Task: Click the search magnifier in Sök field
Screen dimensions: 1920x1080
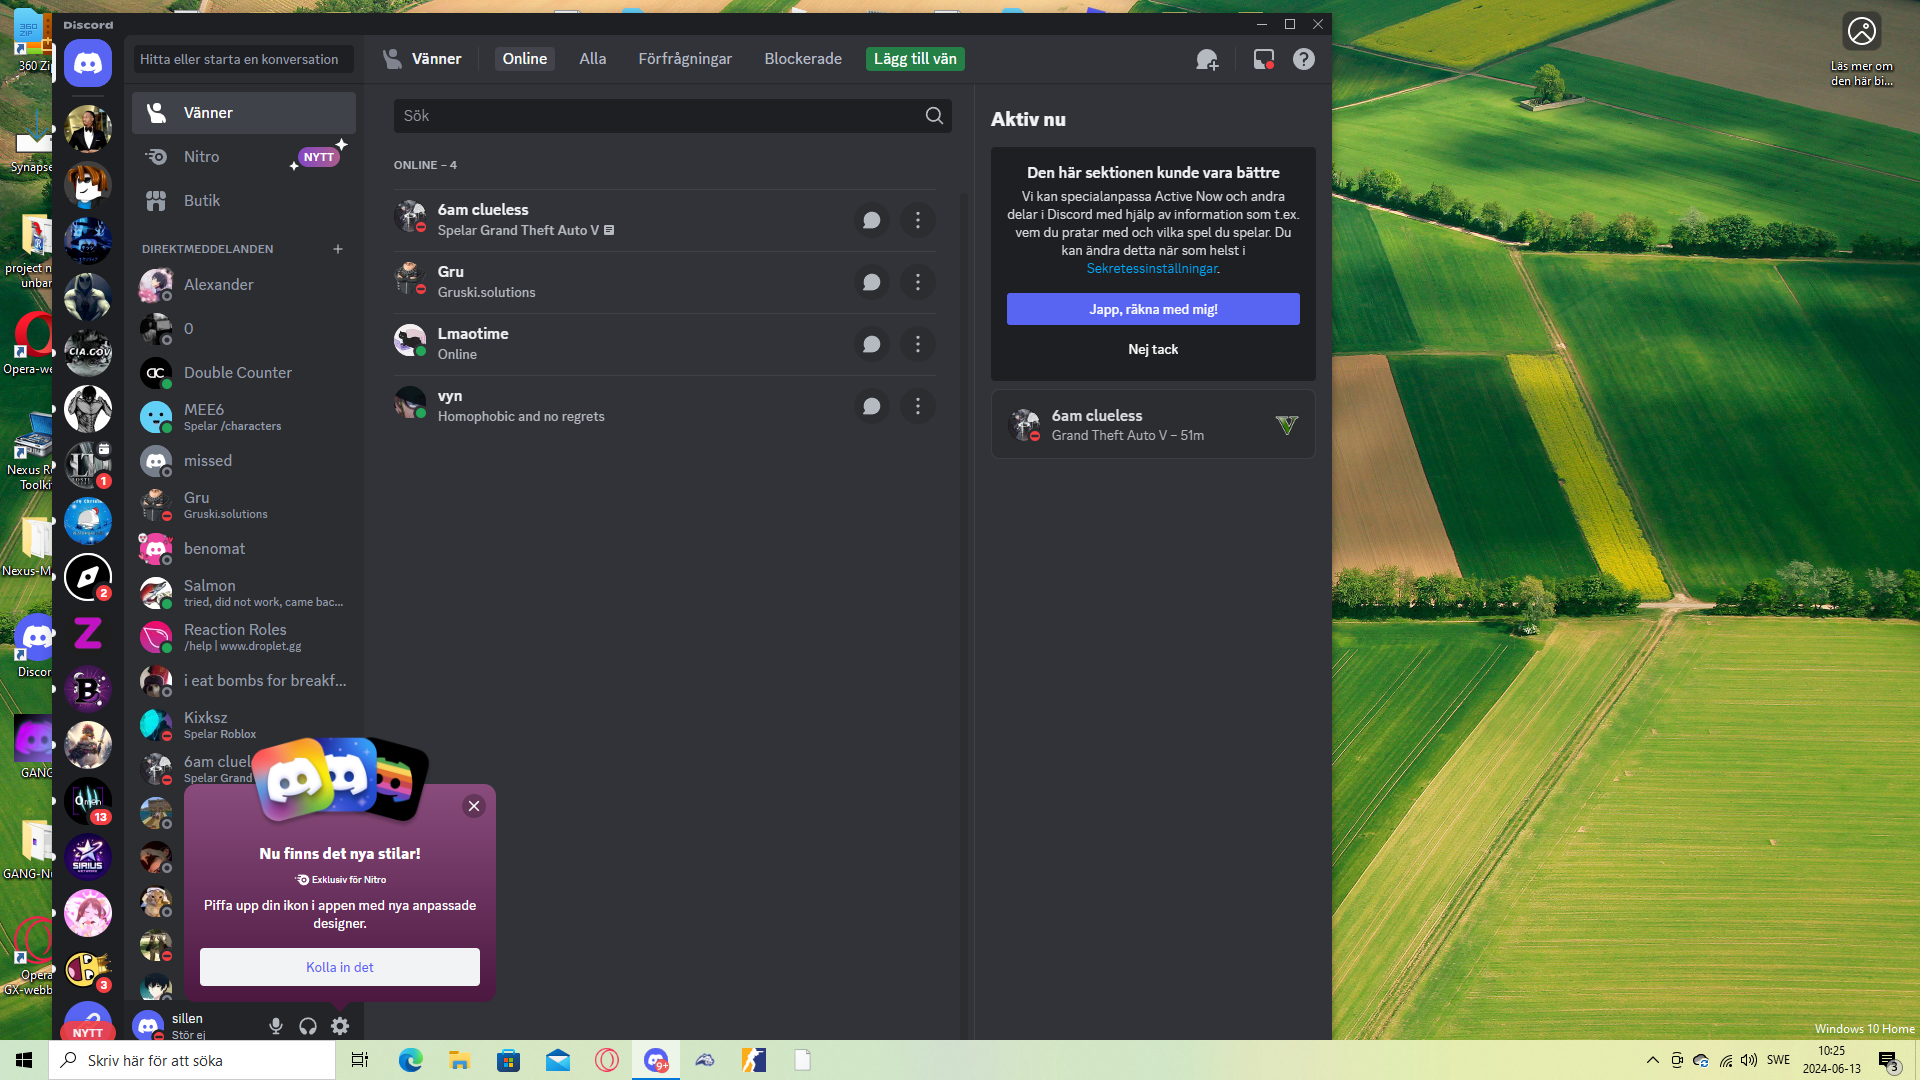Action: point(934,116)
